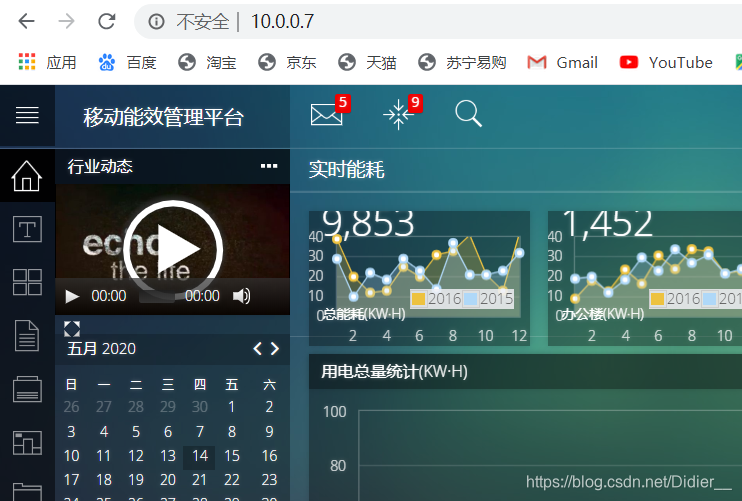The image size is (742, 501).
Task: Toggle 2016 legend in 办公楼 chart
Action: 675,299
